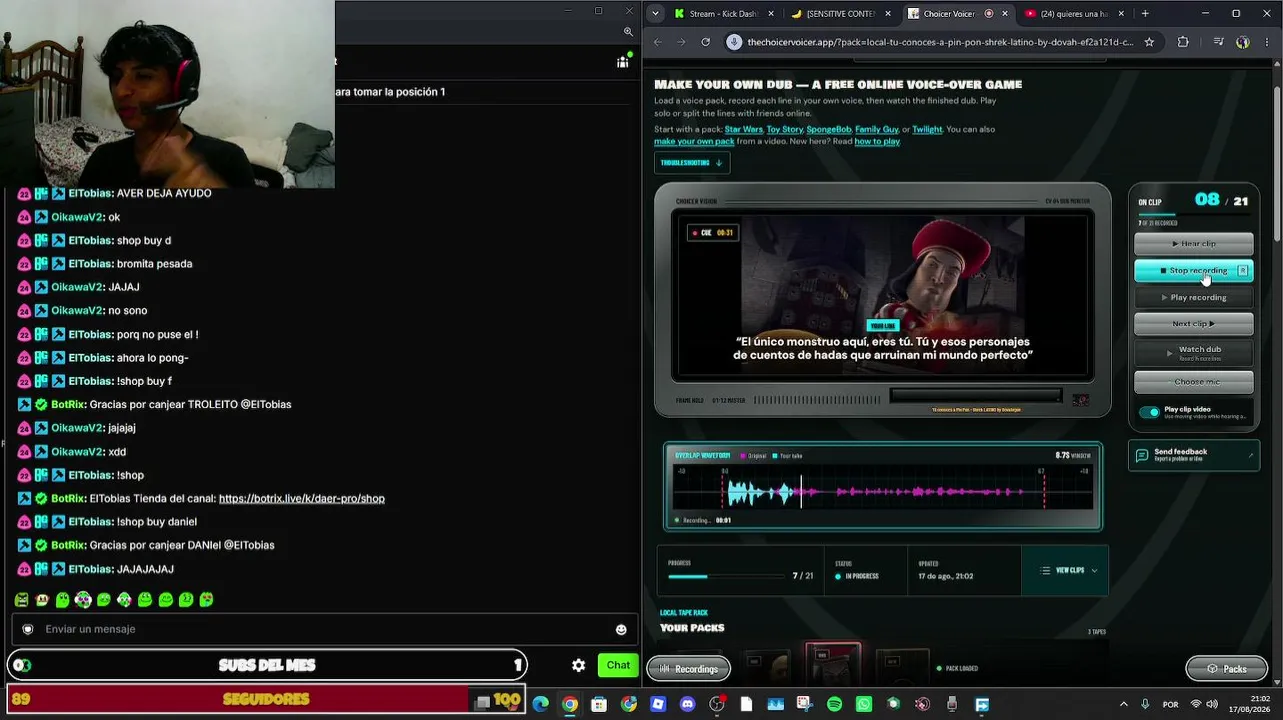Bookmark this page with the star icon
This screenshot has height=720, width=1283.
click(1149, 42)
